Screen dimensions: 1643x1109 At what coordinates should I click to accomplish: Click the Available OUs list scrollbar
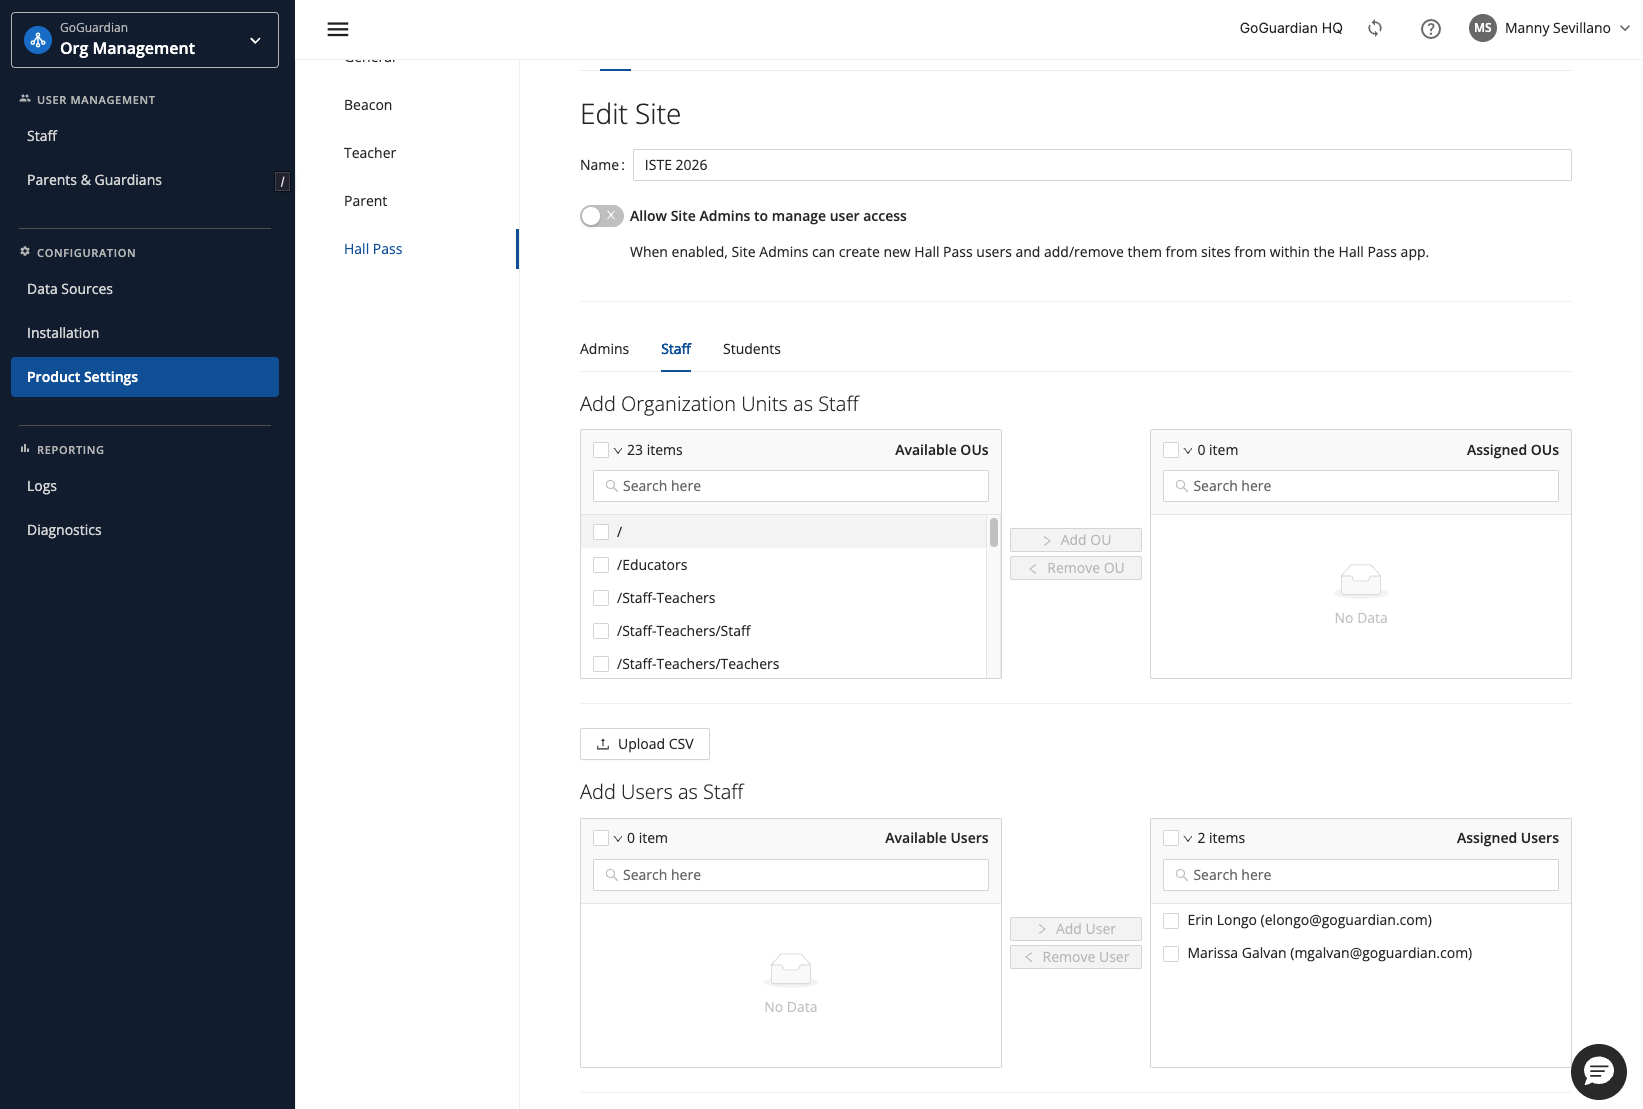click(x=994, y=532)
